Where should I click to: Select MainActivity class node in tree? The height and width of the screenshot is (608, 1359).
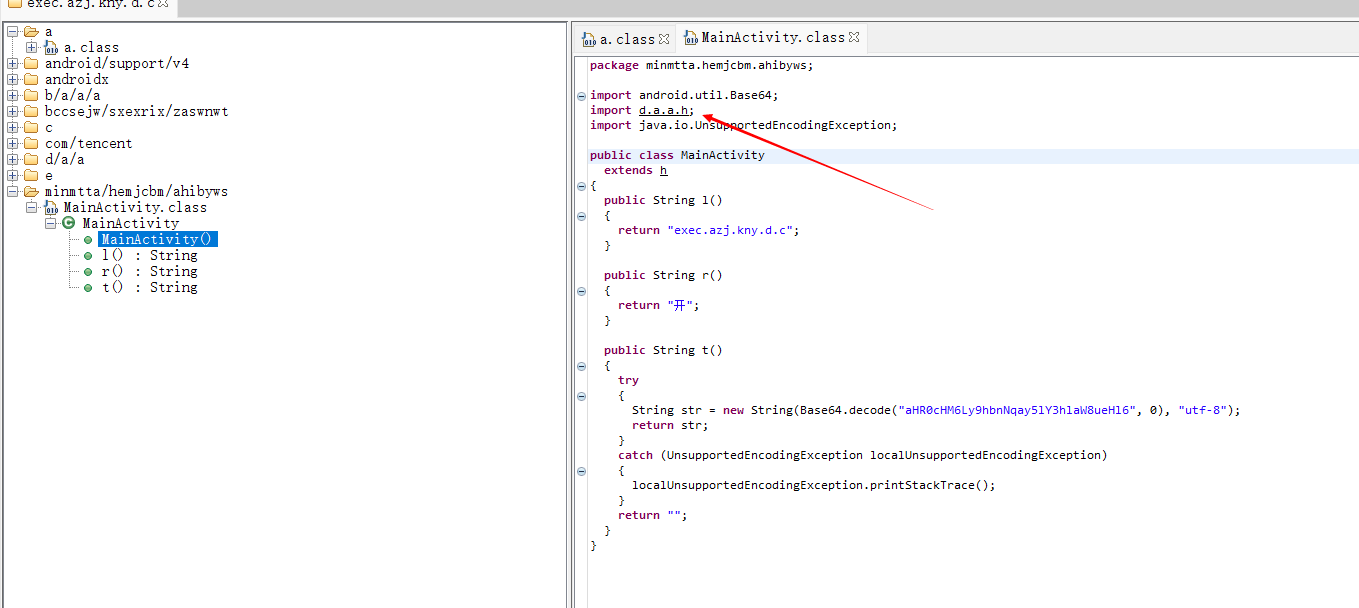coord(130,223)
